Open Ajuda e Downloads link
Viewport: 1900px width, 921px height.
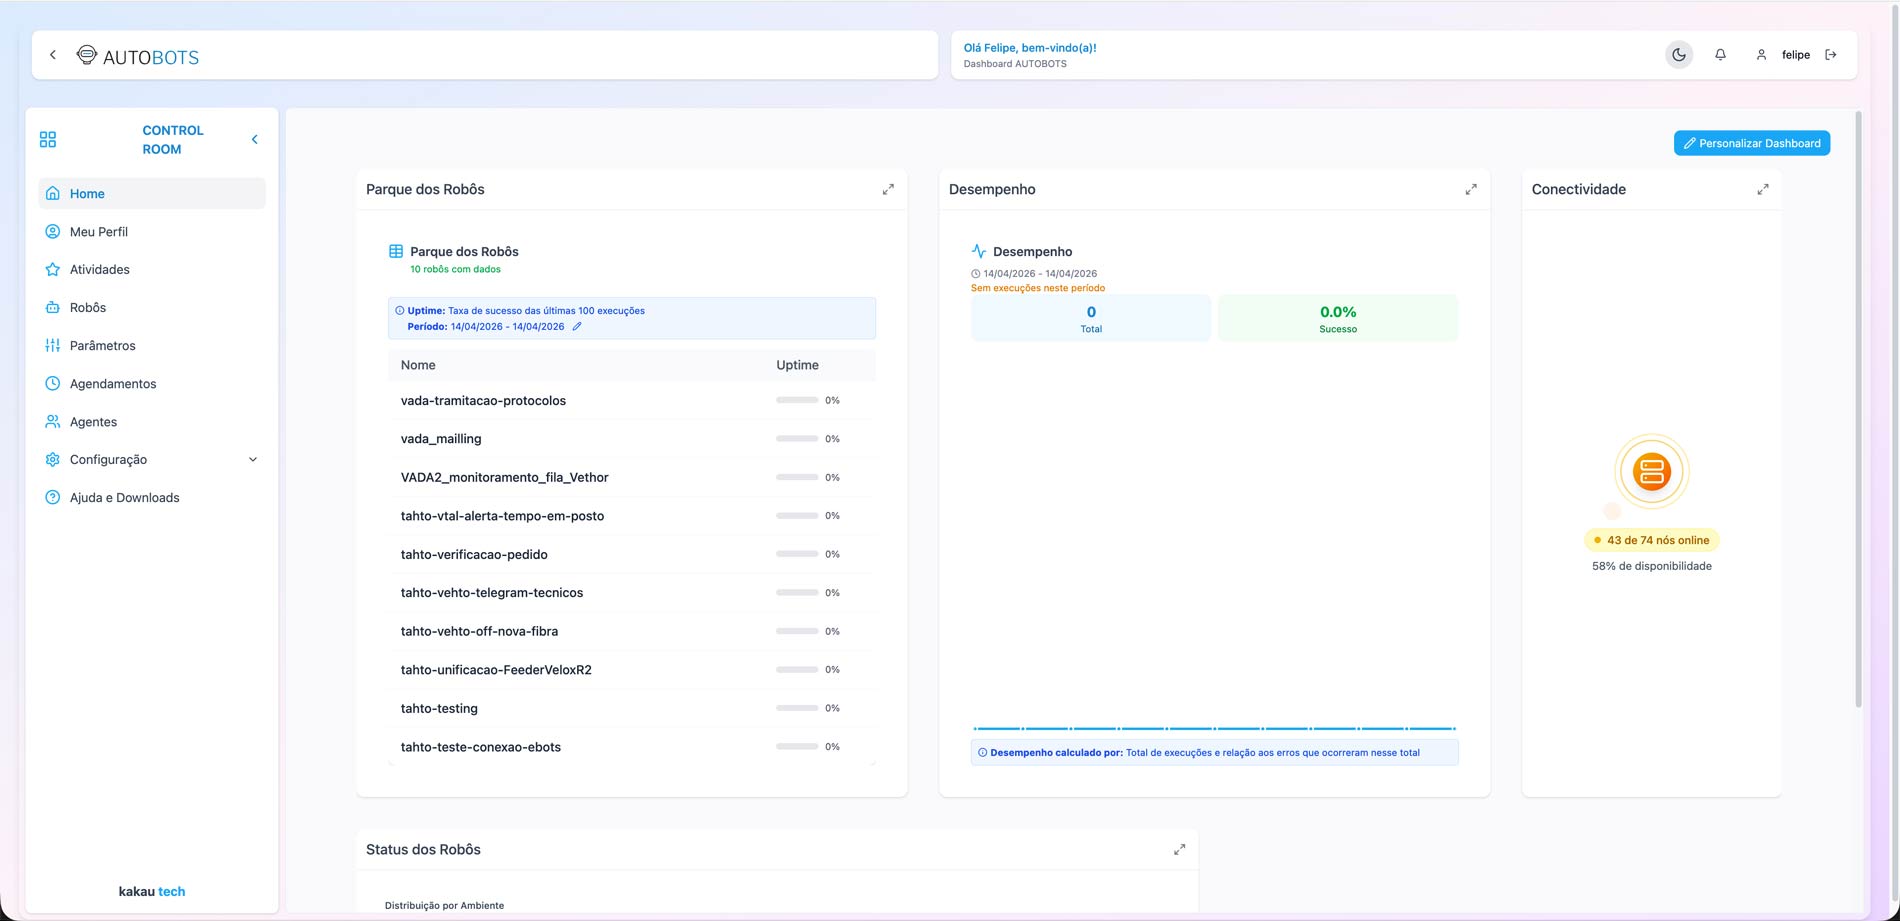click(x=124, y=498)
